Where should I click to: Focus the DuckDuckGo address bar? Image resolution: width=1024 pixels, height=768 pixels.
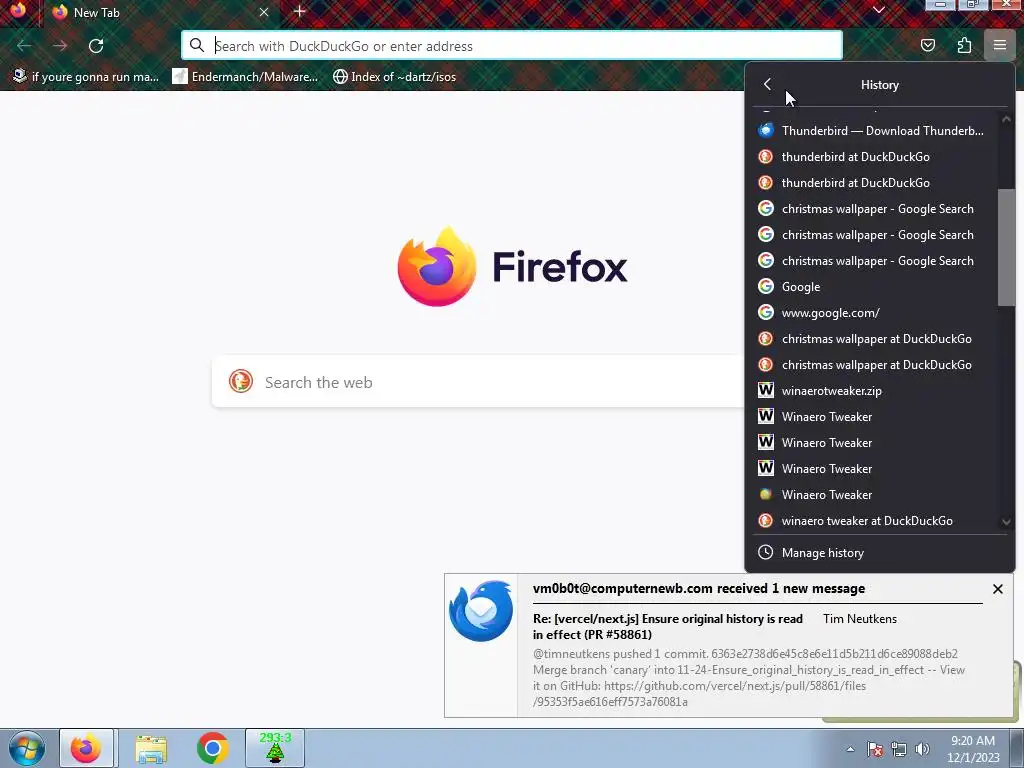coord(512,46)
